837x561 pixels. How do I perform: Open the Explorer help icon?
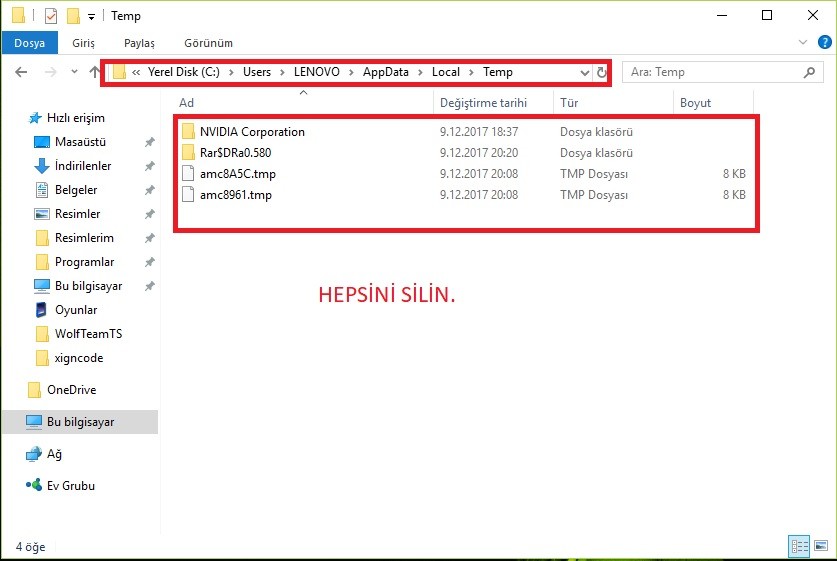[x=825, y=42]
